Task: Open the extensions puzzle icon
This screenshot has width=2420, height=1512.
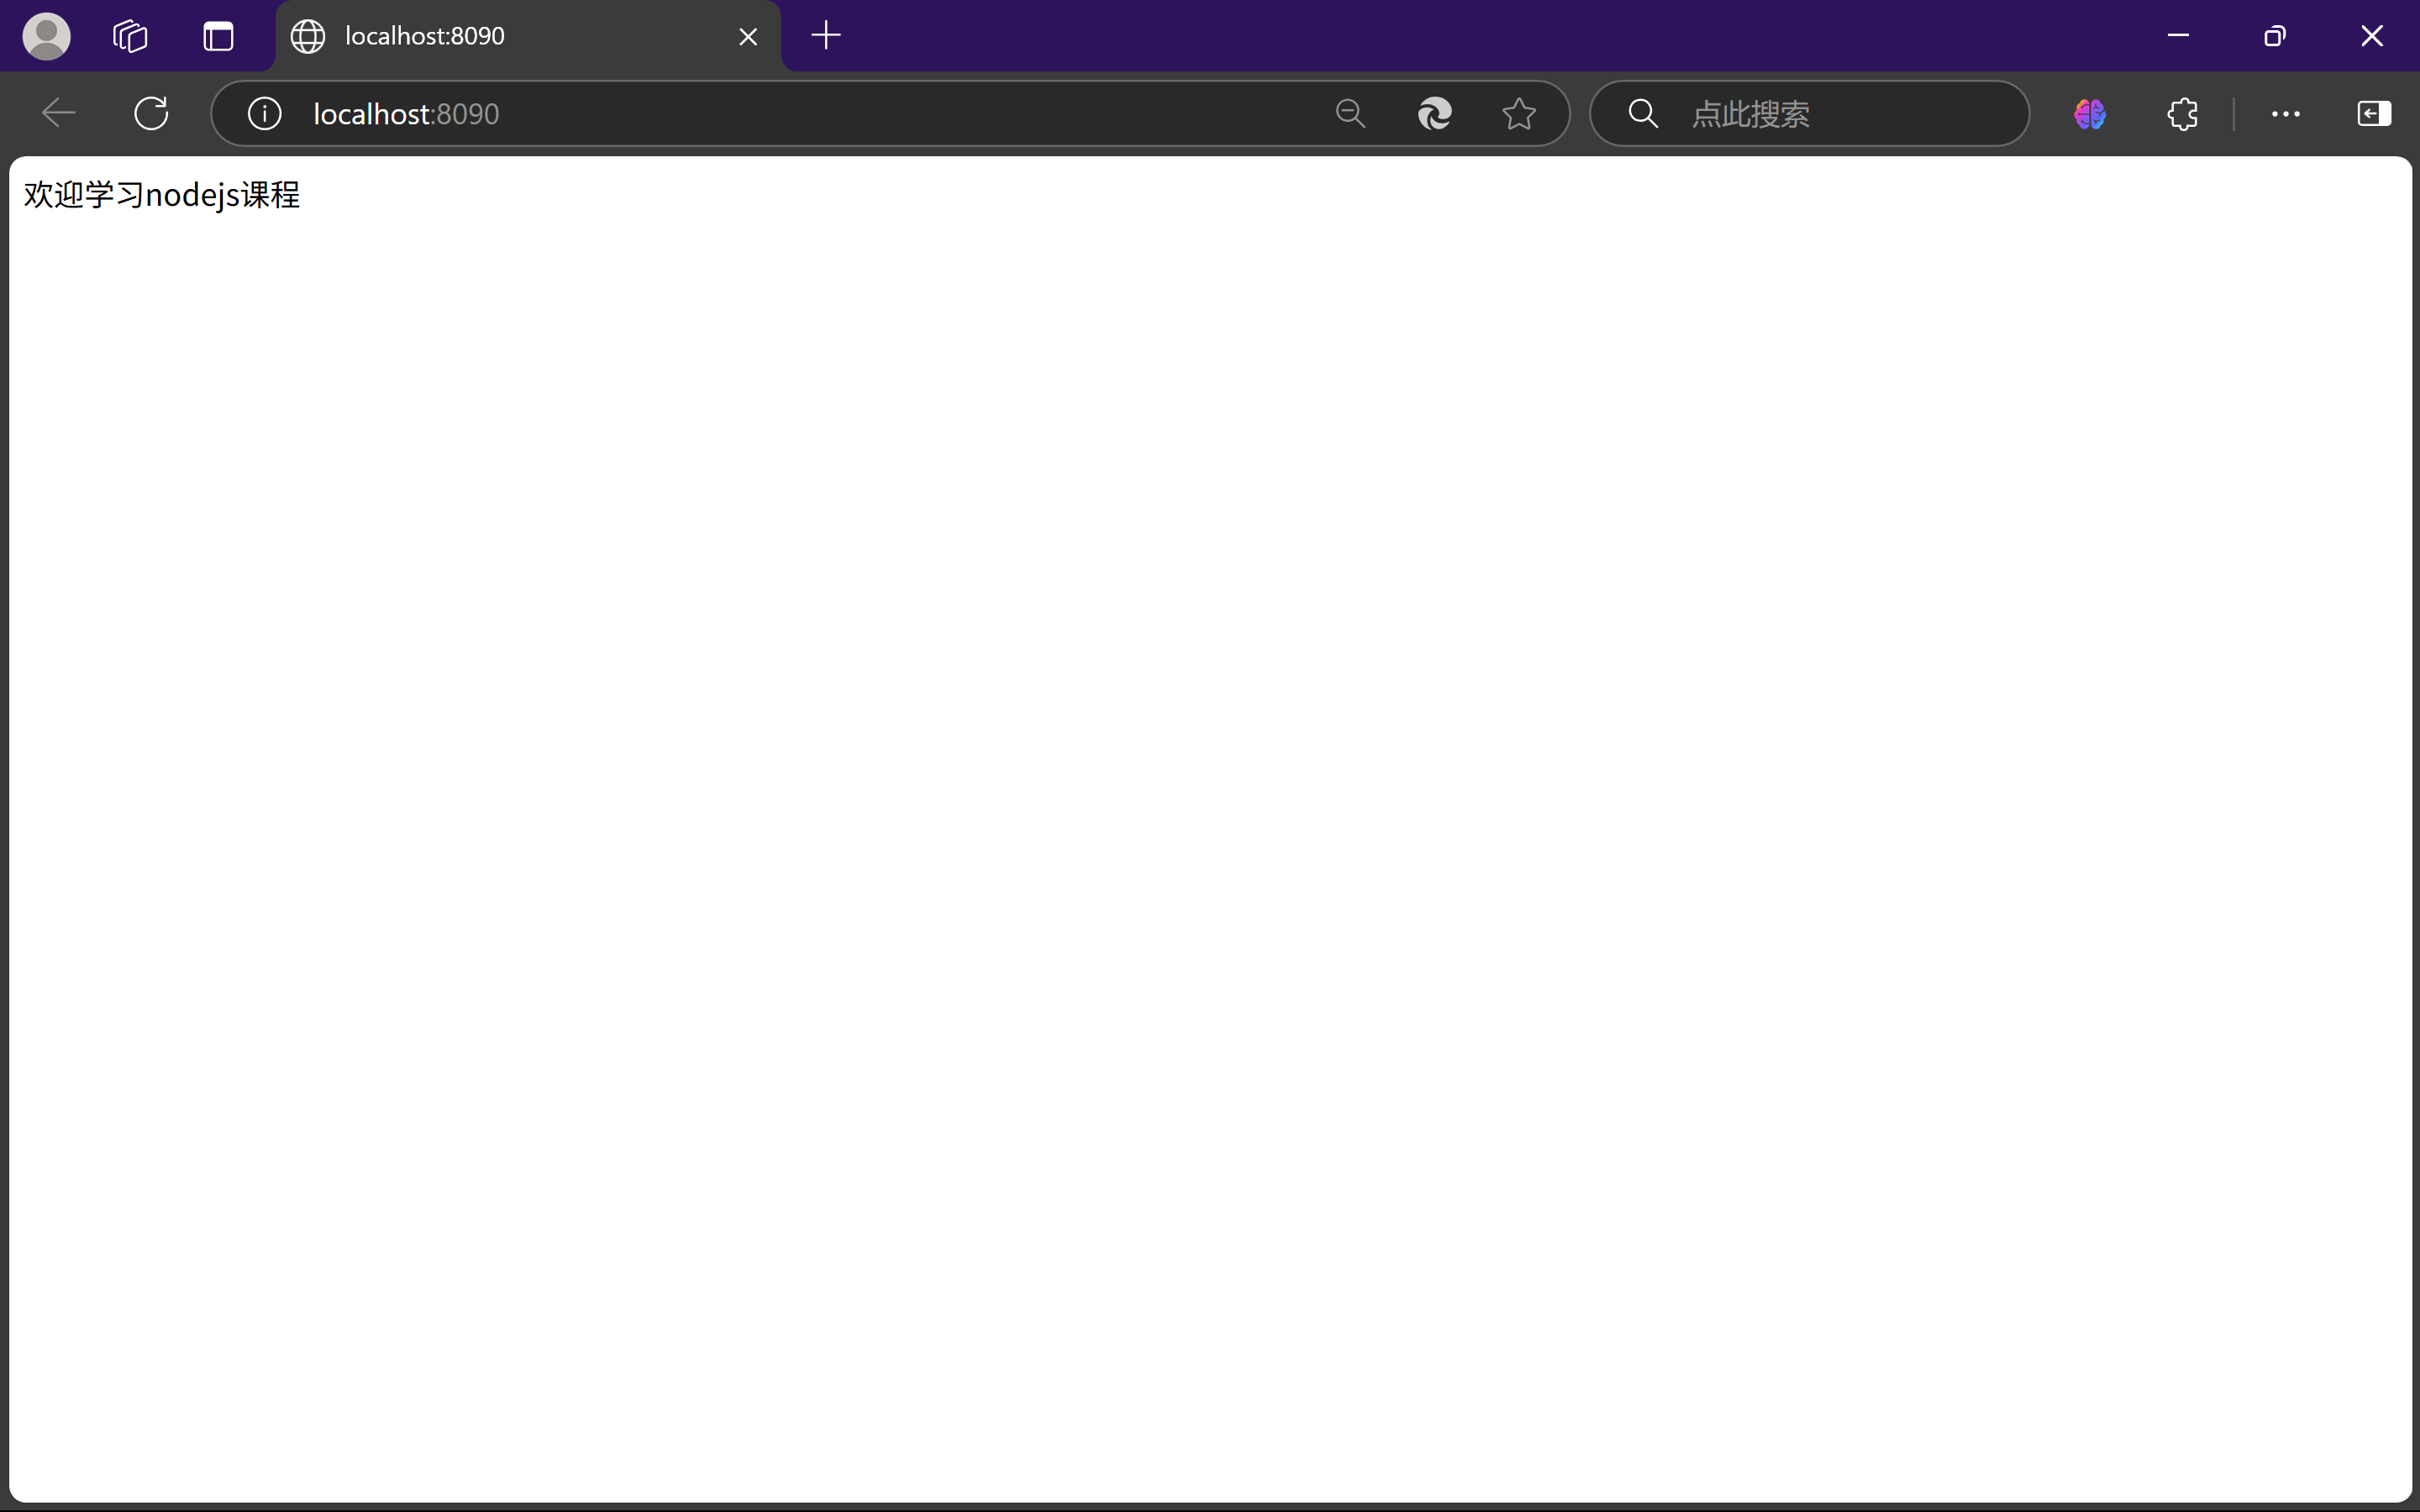Action: click(x=2182, y=113)
